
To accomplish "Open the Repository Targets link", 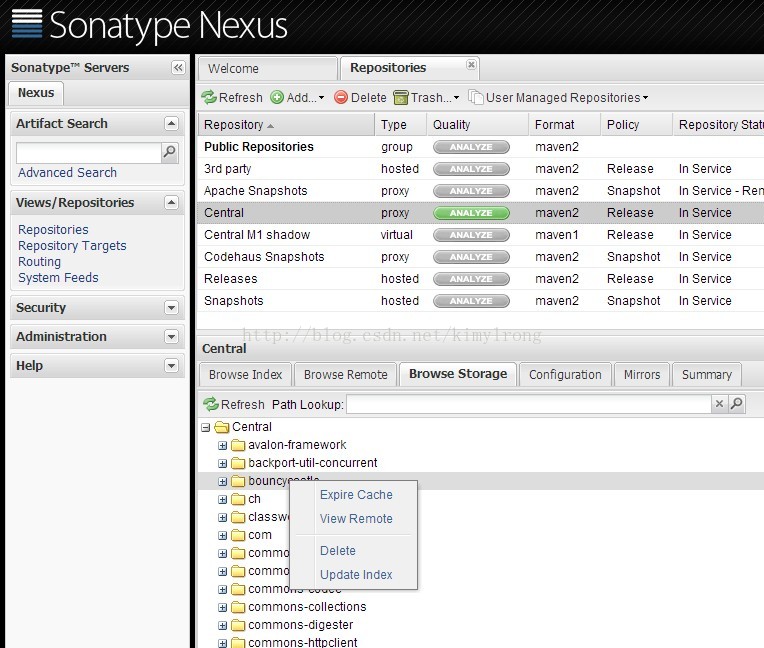I will tap(72, 246).
